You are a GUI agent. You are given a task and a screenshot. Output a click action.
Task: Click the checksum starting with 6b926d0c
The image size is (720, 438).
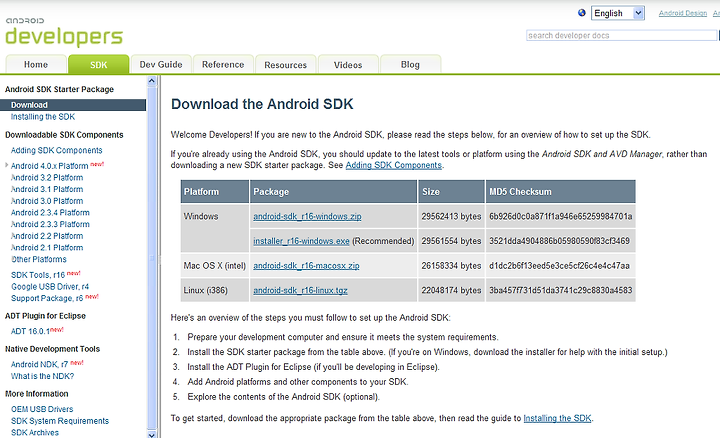coord(561,216)
